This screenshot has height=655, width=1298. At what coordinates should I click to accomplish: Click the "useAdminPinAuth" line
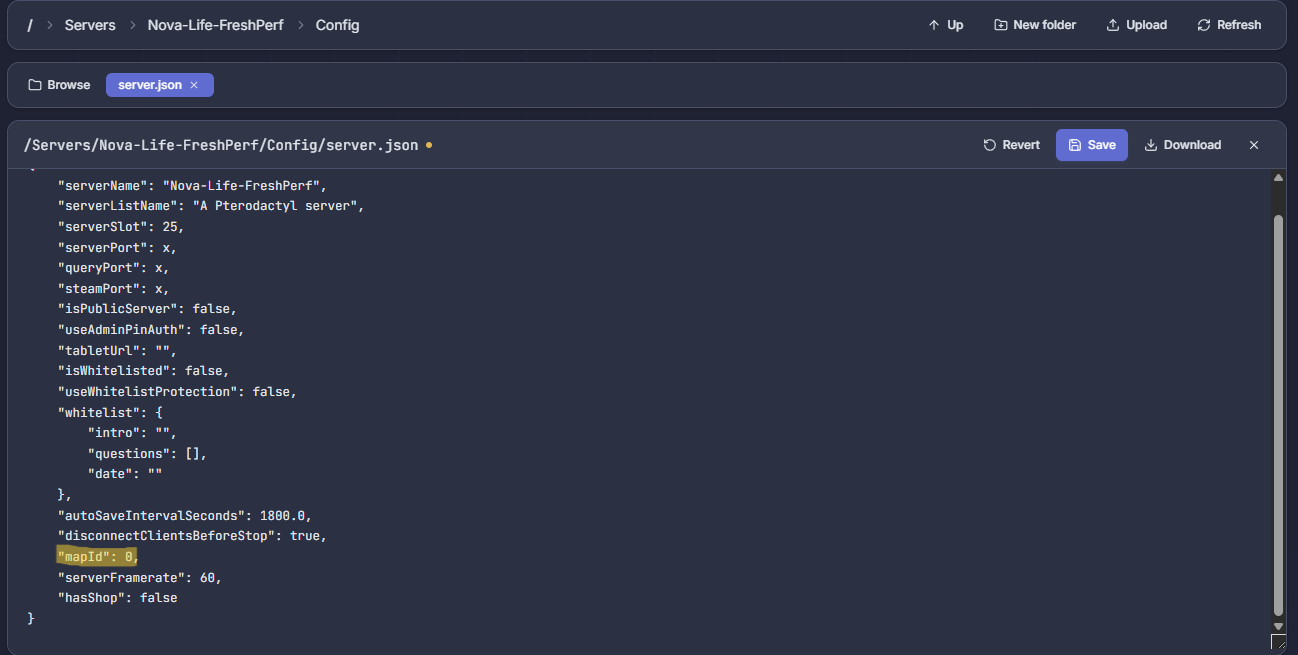tap(151, 330)
